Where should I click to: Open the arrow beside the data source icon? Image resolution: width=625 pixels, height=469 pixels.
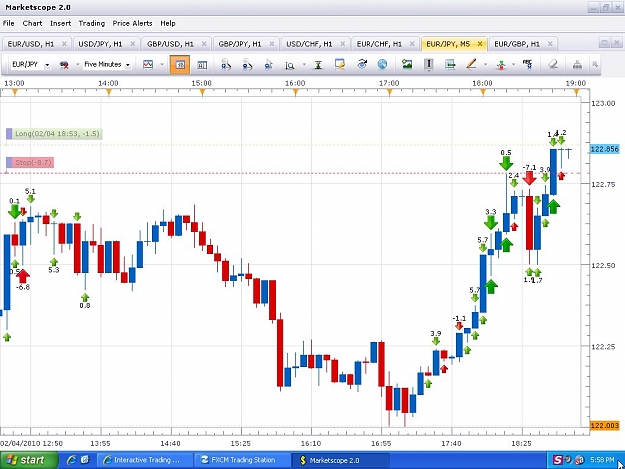pyautogui.click(x=77, y=65)
